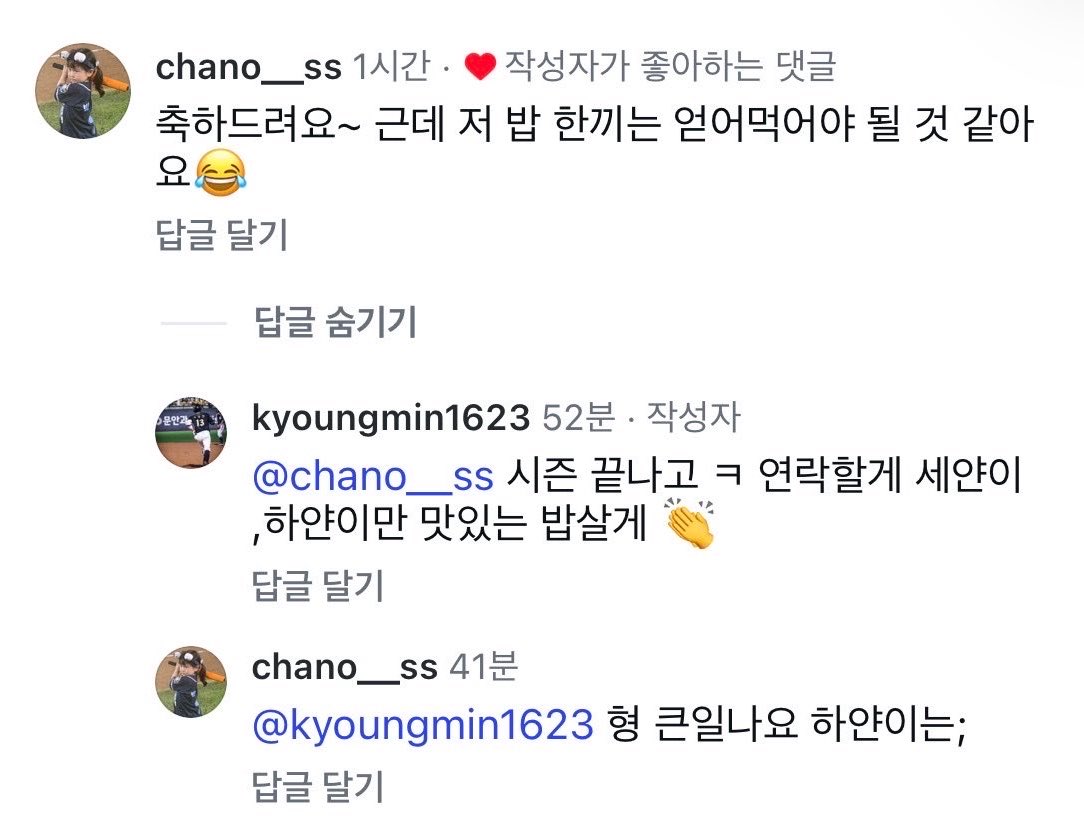Viewport: 1084px width, 834px height.
Task: Open username chano__ss on the top comment
Action: point(249,68)
